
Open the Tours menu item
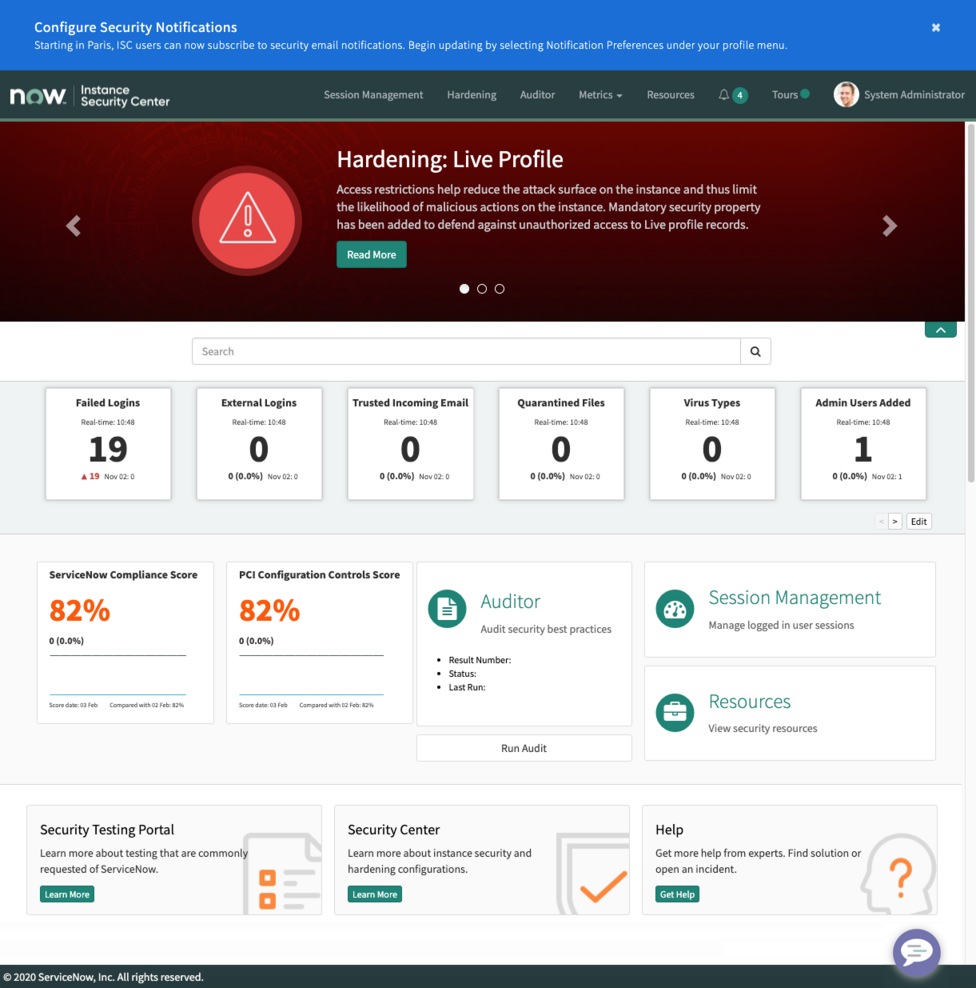[x=784, y=95]
